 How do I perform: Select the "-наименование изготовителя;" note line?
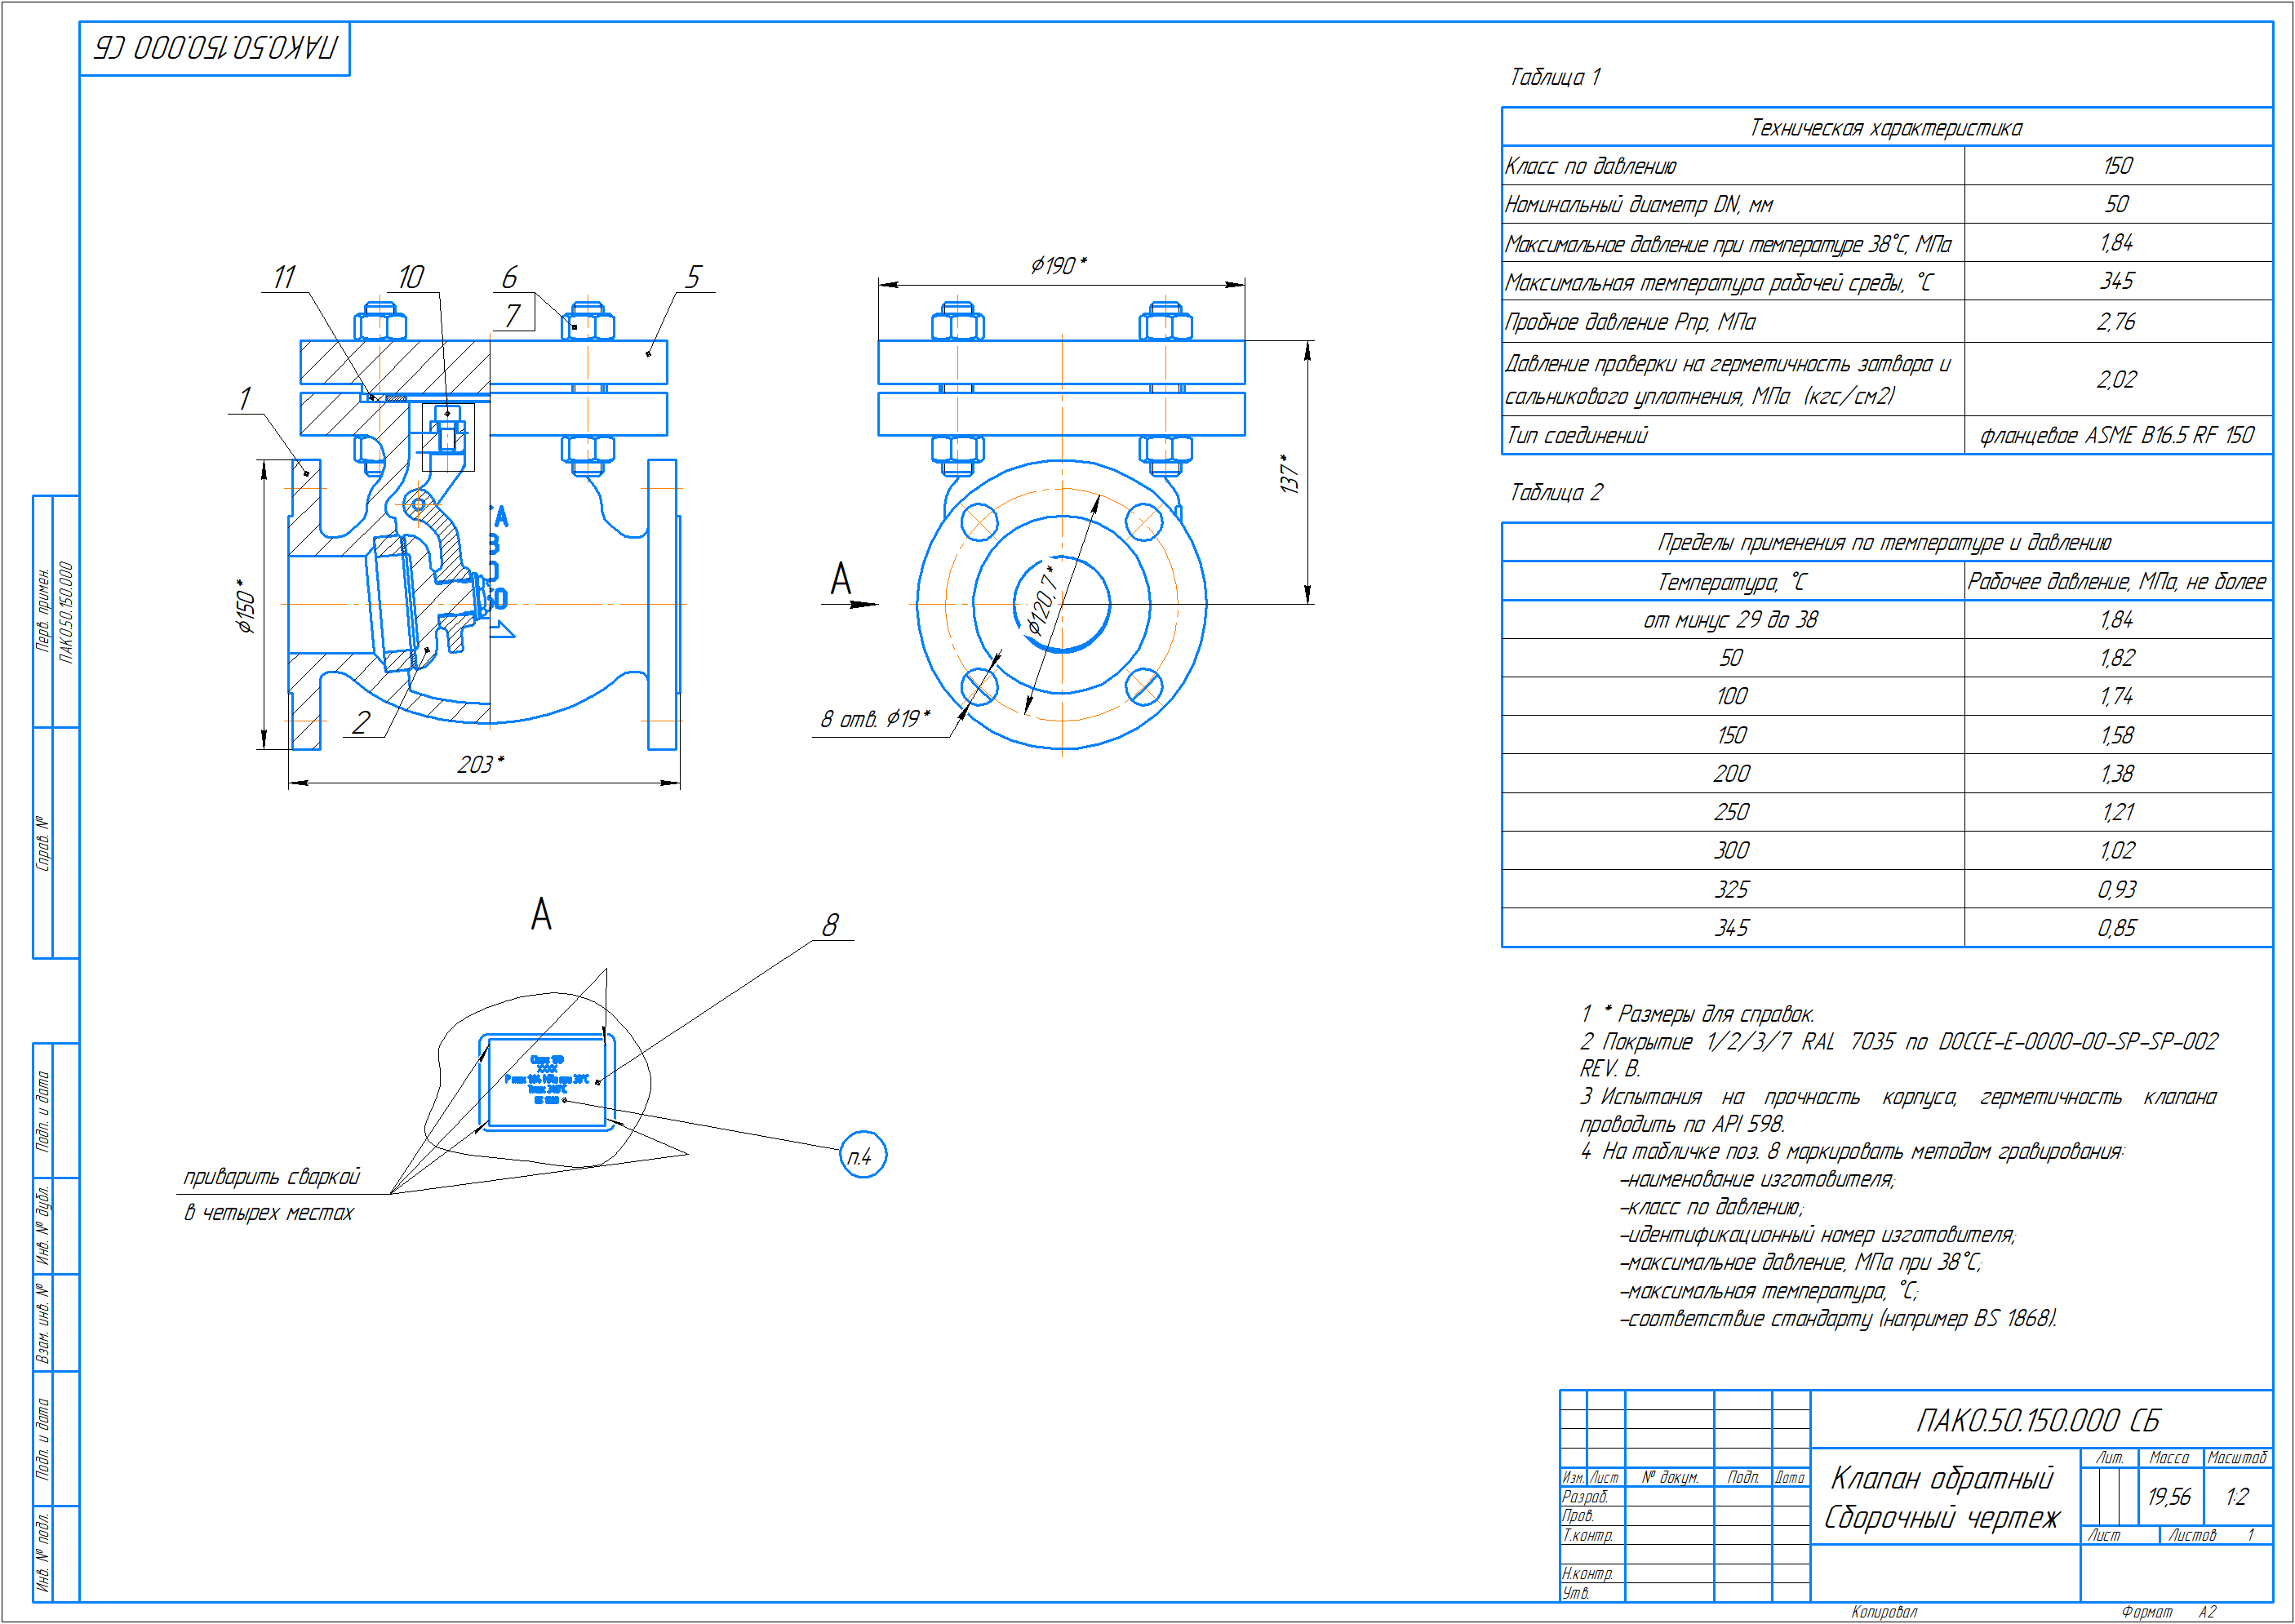point(1757,1181)
